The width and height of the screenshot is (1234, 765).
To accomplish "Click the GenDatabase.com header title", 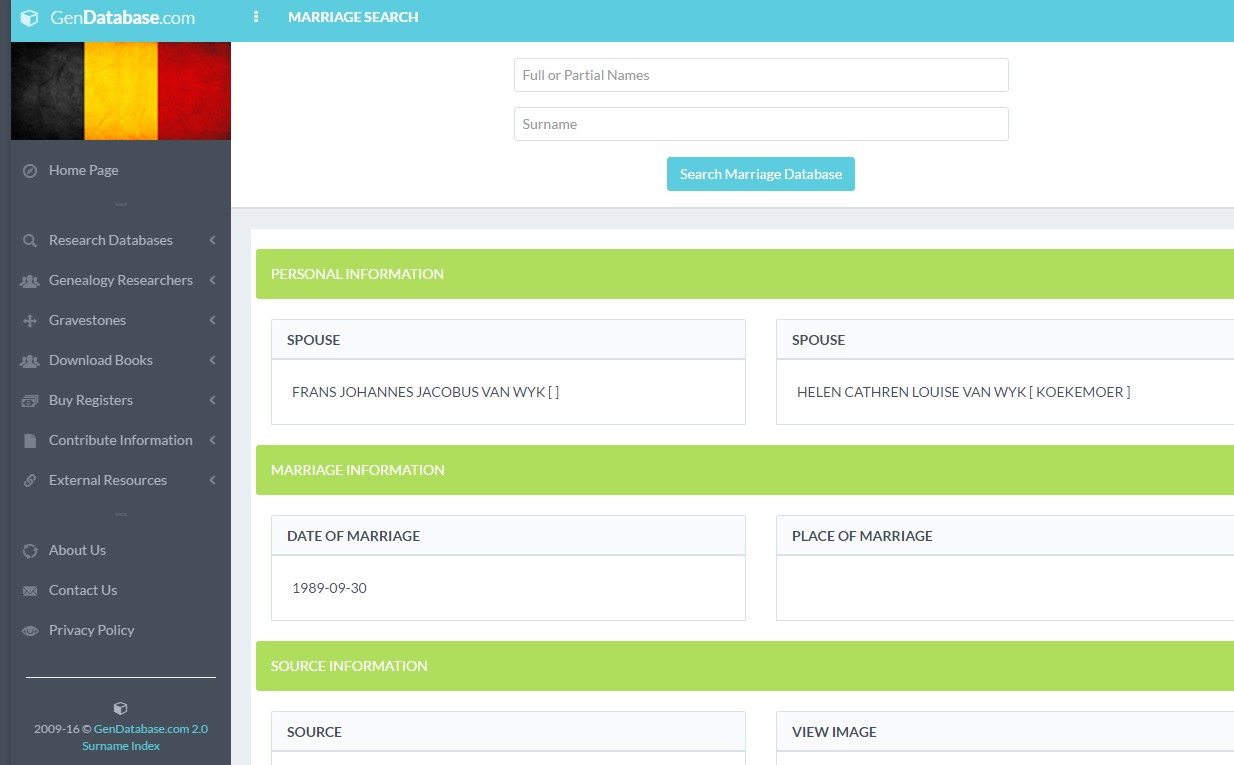I will (123, 17).
